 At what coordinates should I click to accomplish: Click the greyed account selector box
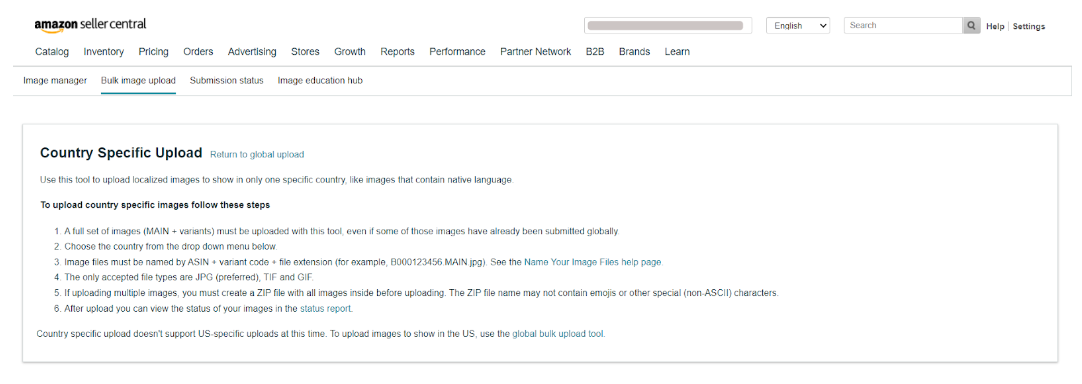click(668, 26)
